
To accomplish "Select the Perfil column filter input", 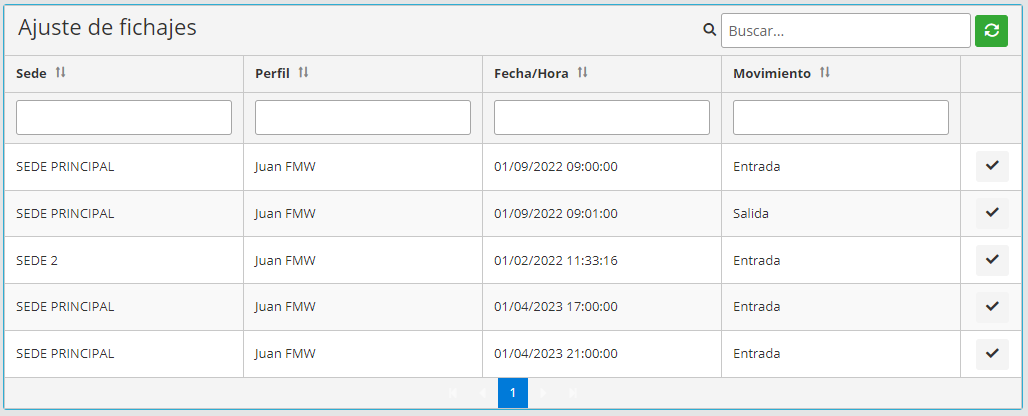I will tap(363, 117).
